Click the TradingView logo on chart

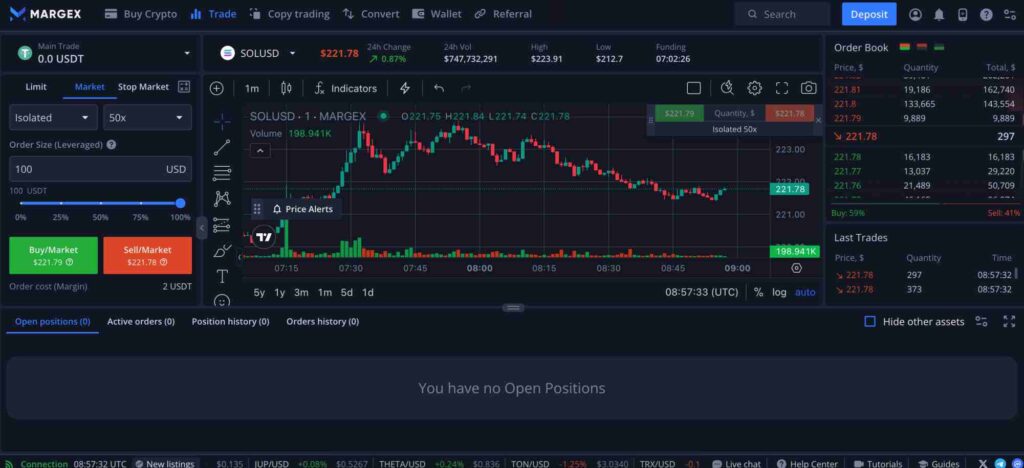click(x=264, y=237)
